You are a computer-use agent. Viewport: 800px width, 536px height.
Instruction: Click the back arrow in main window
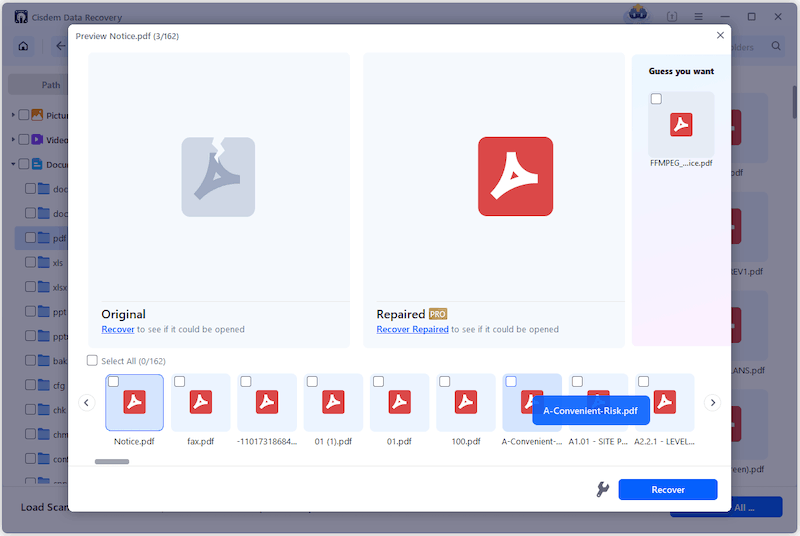click(60, 46)
